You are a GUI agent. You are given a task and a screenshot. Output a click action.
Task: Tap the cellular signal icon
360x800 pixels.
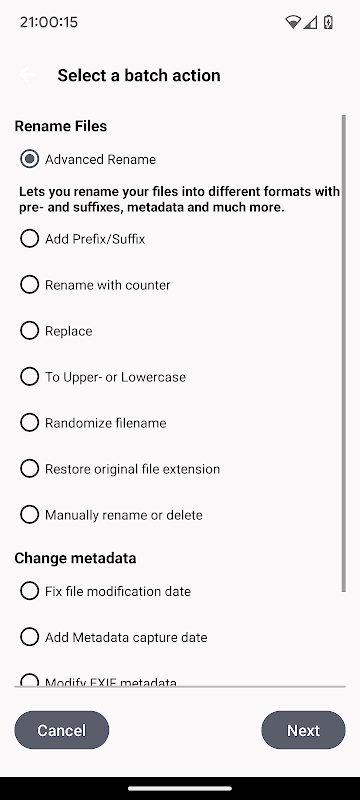pos(310,22)
